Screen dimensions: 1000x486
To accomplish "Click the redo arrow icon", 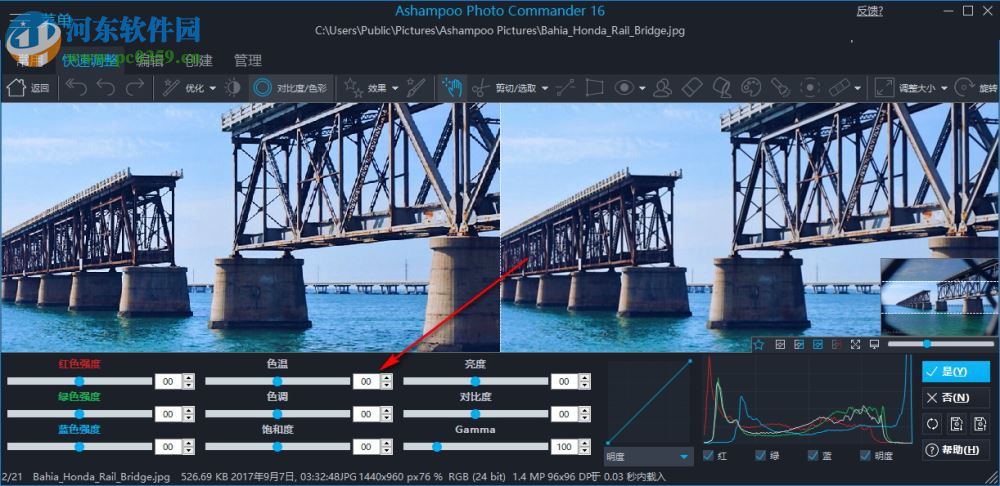I will [x=135, y=88].
